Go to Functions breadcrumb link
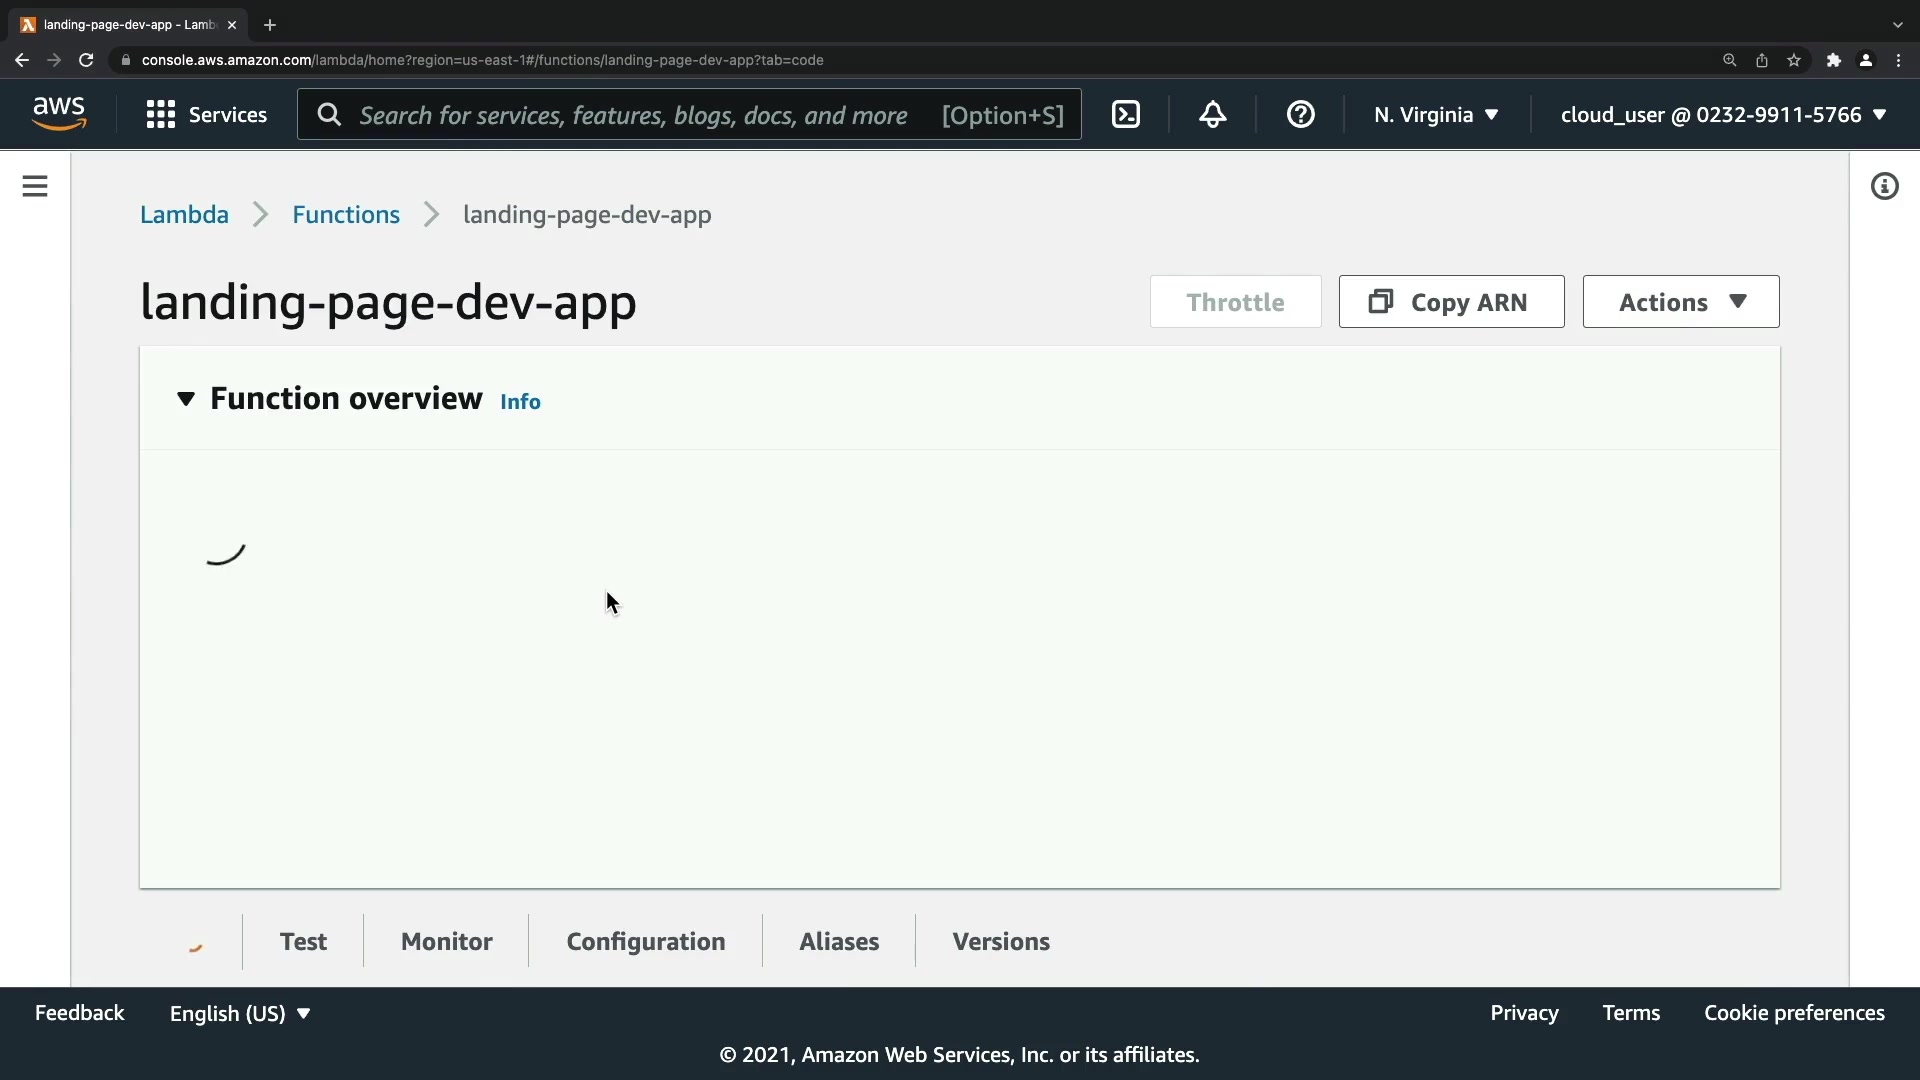Viewport: 1920px width, 1080px height. pos(345,214)
